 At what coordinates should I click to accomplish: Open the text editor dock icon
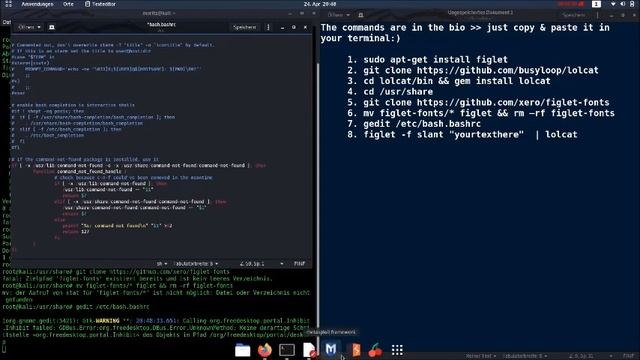pos(309,350)
